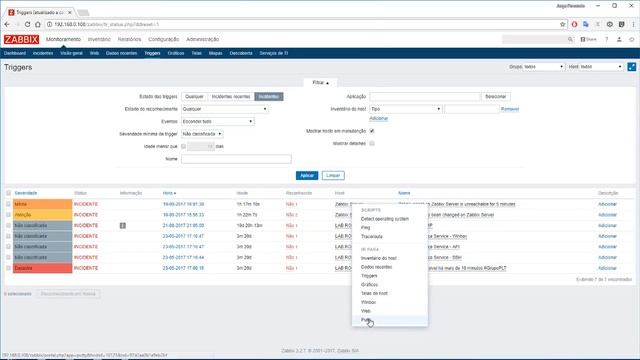Select the Estado dos triggers option Incidentes recentes
The width and height of the screenshot is (640, 360).
(x=231, y=97)
